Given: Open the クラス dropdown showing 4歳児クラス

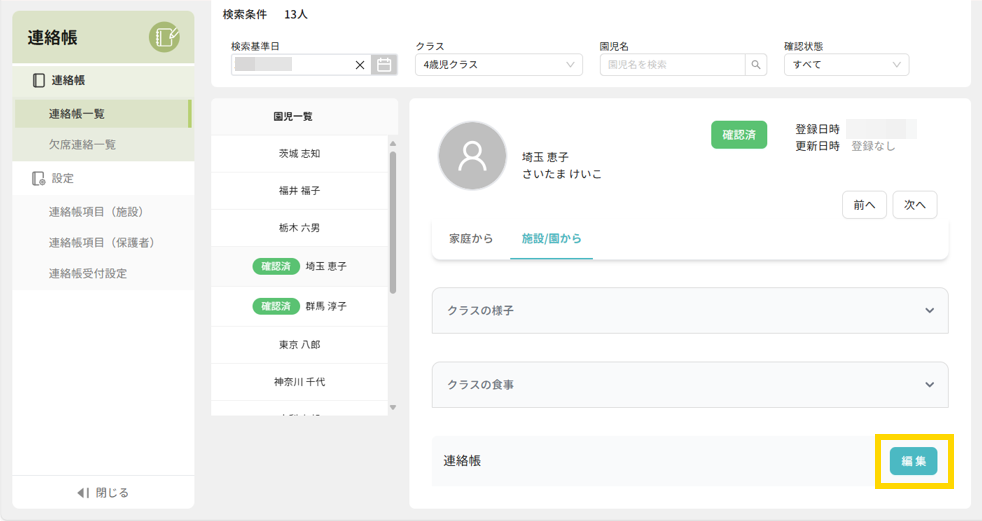Looking at the screenshot, I should pyautogui.click(x=499, y=65).
